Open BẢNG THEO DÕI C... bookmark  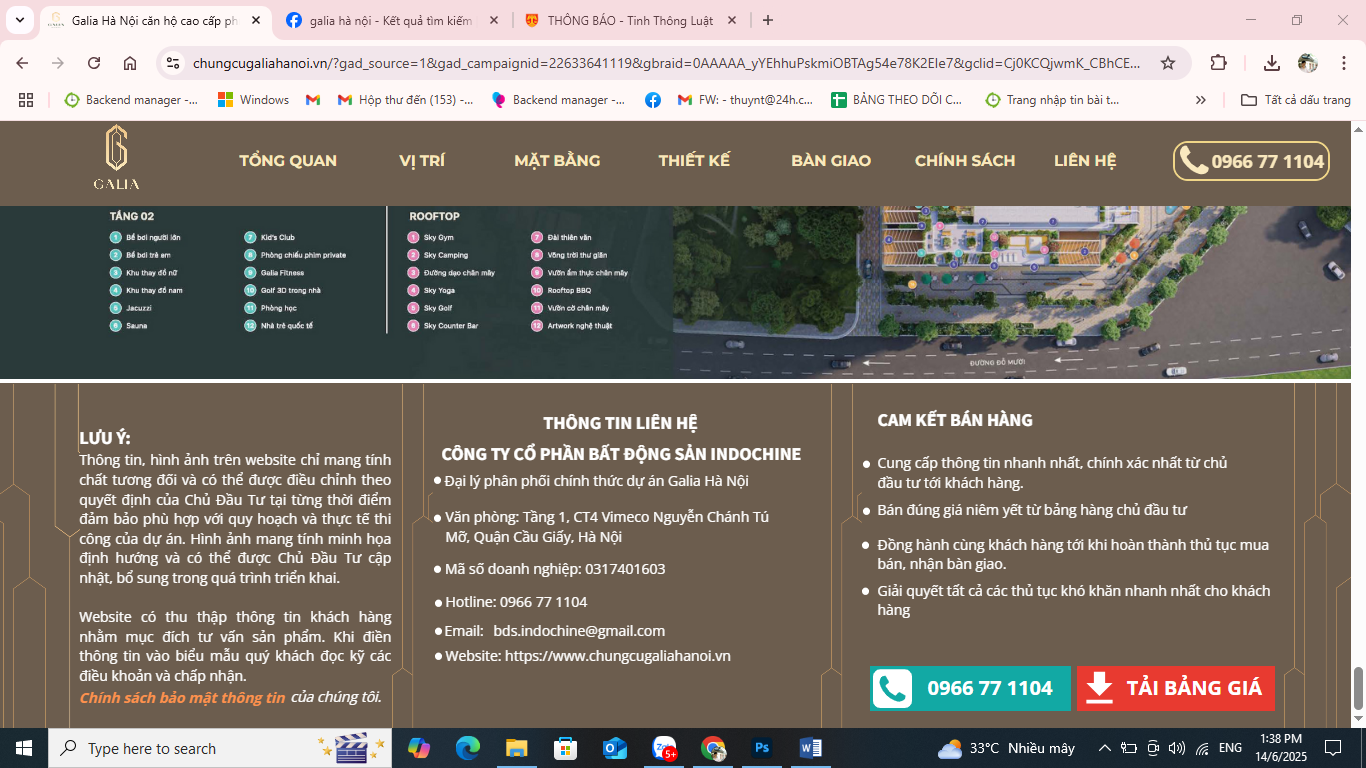pos(897,100)
